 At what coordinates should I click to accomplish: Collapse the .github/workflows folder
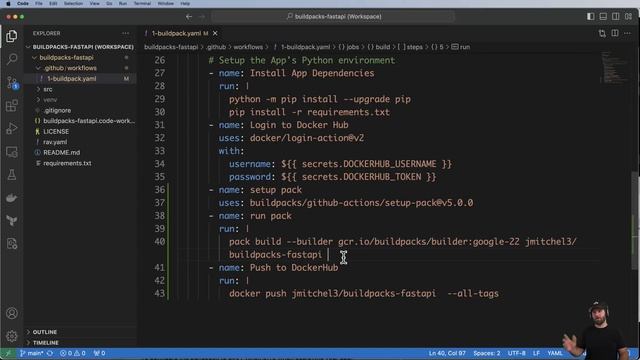80,68
